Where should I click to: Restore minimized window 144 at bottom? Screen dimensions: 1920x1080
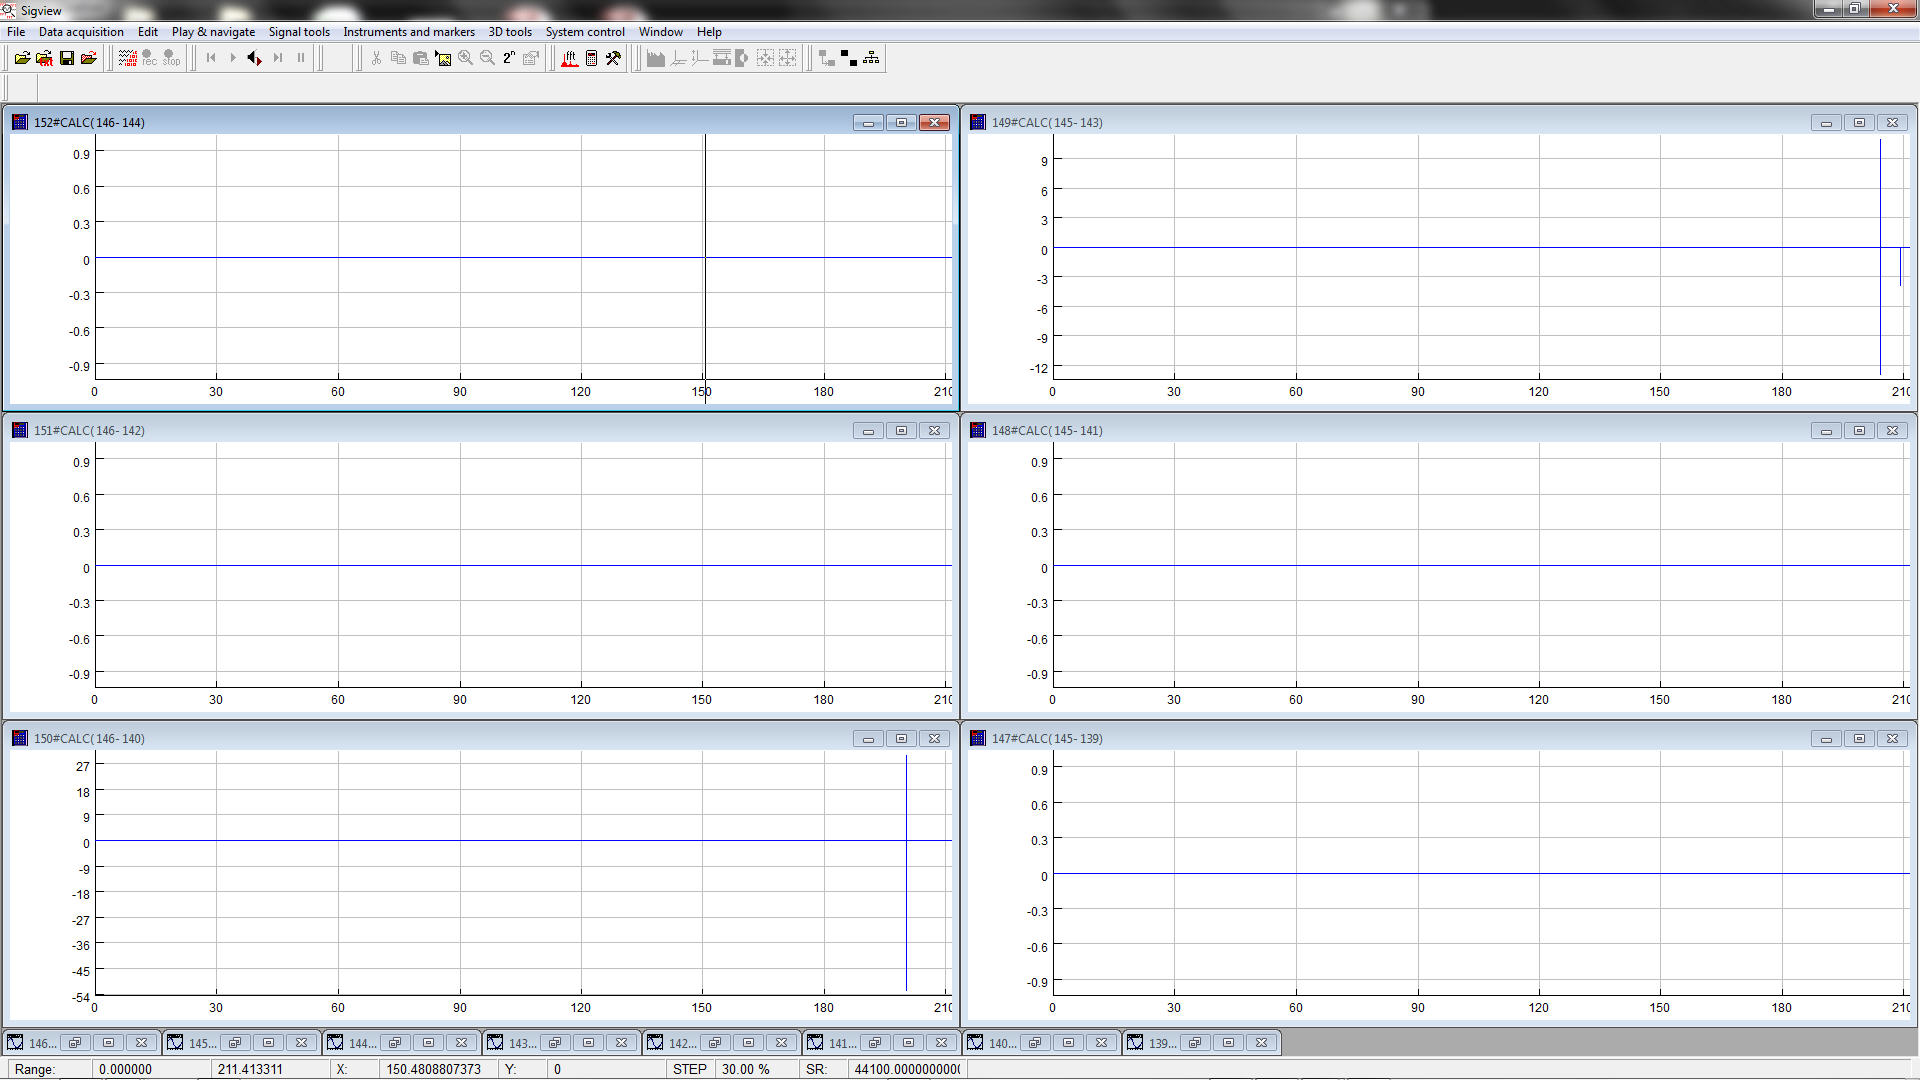coord(395,1043)
